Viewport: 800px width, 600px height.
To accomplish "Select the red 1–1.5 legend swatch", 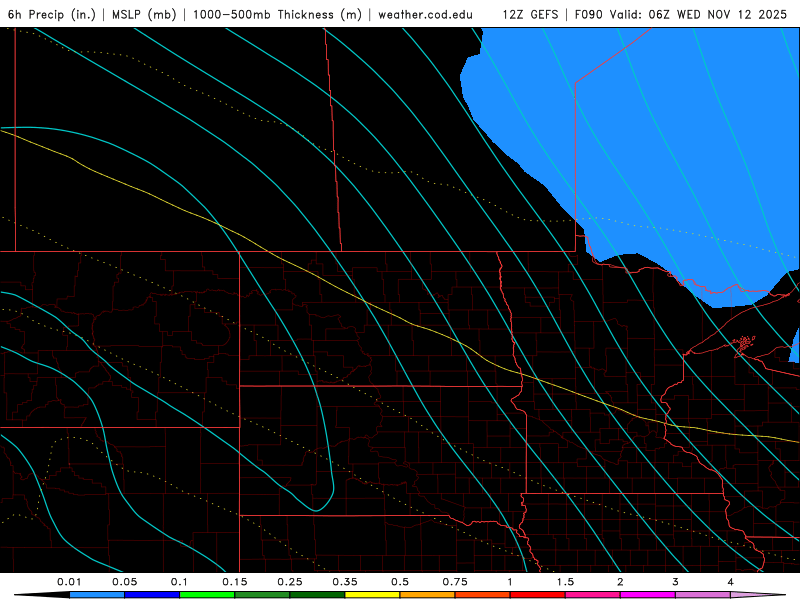I will (x=538, y=595).
